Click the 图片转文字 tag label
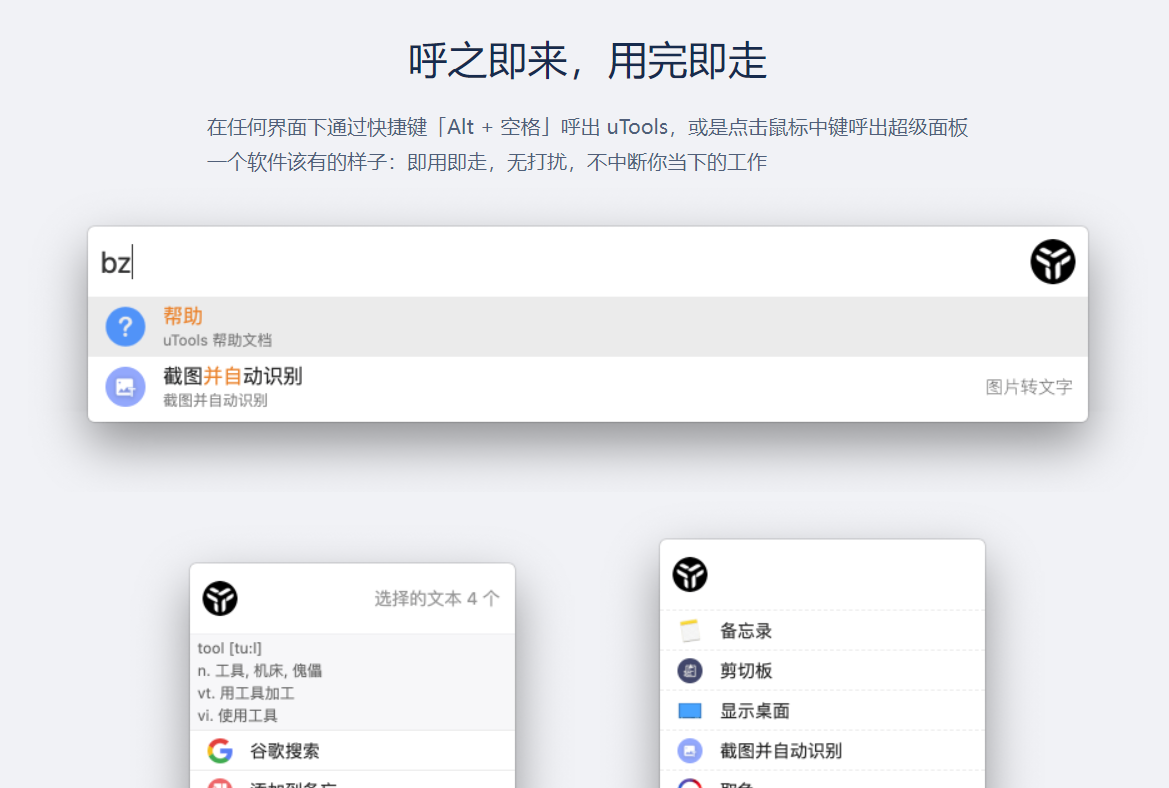The height and width of the screenshot is (788, 1169). 1029,387
